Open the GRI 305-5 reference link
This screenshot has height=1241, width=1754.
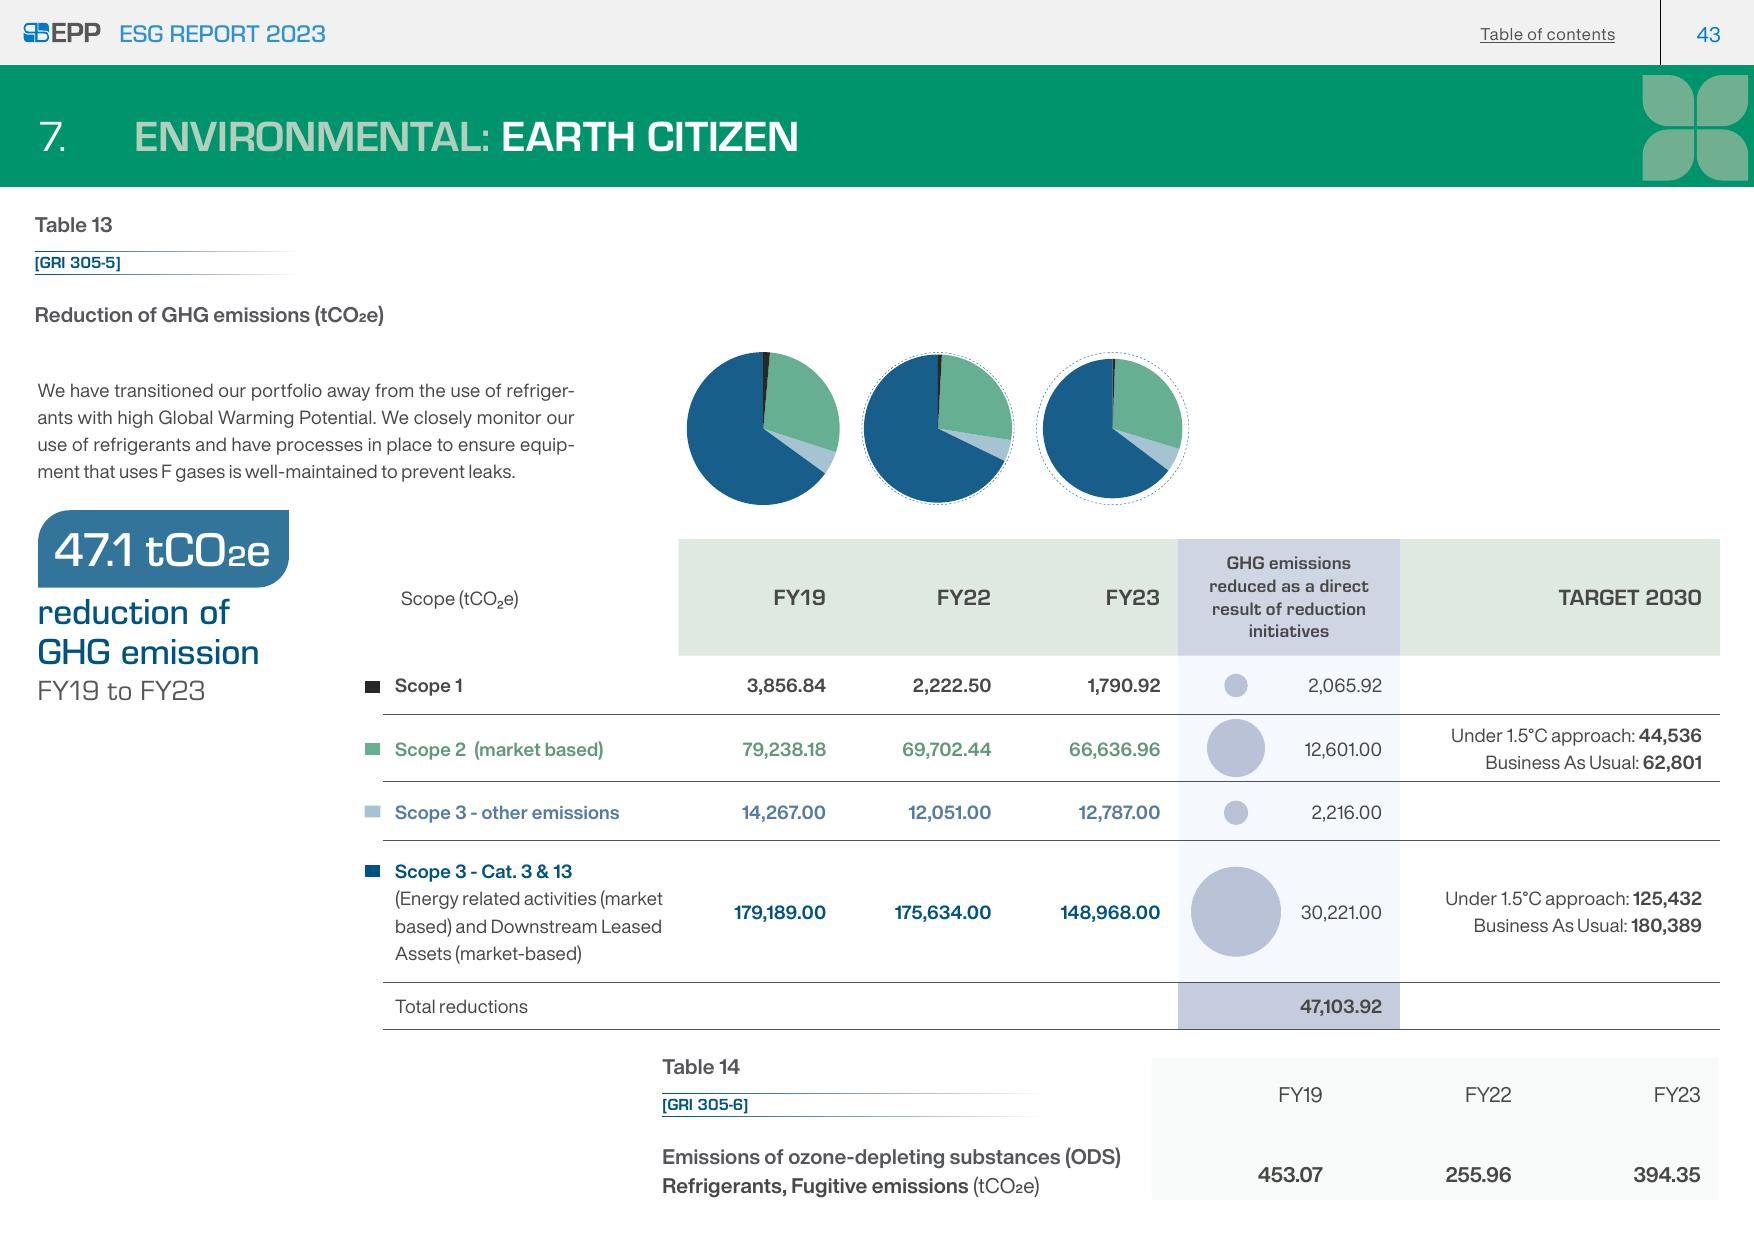pos(78,263)
